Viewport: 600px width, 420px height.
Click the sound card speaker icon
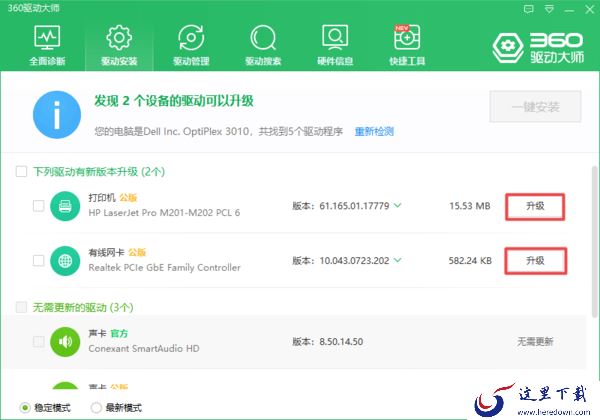click(65, 342)
